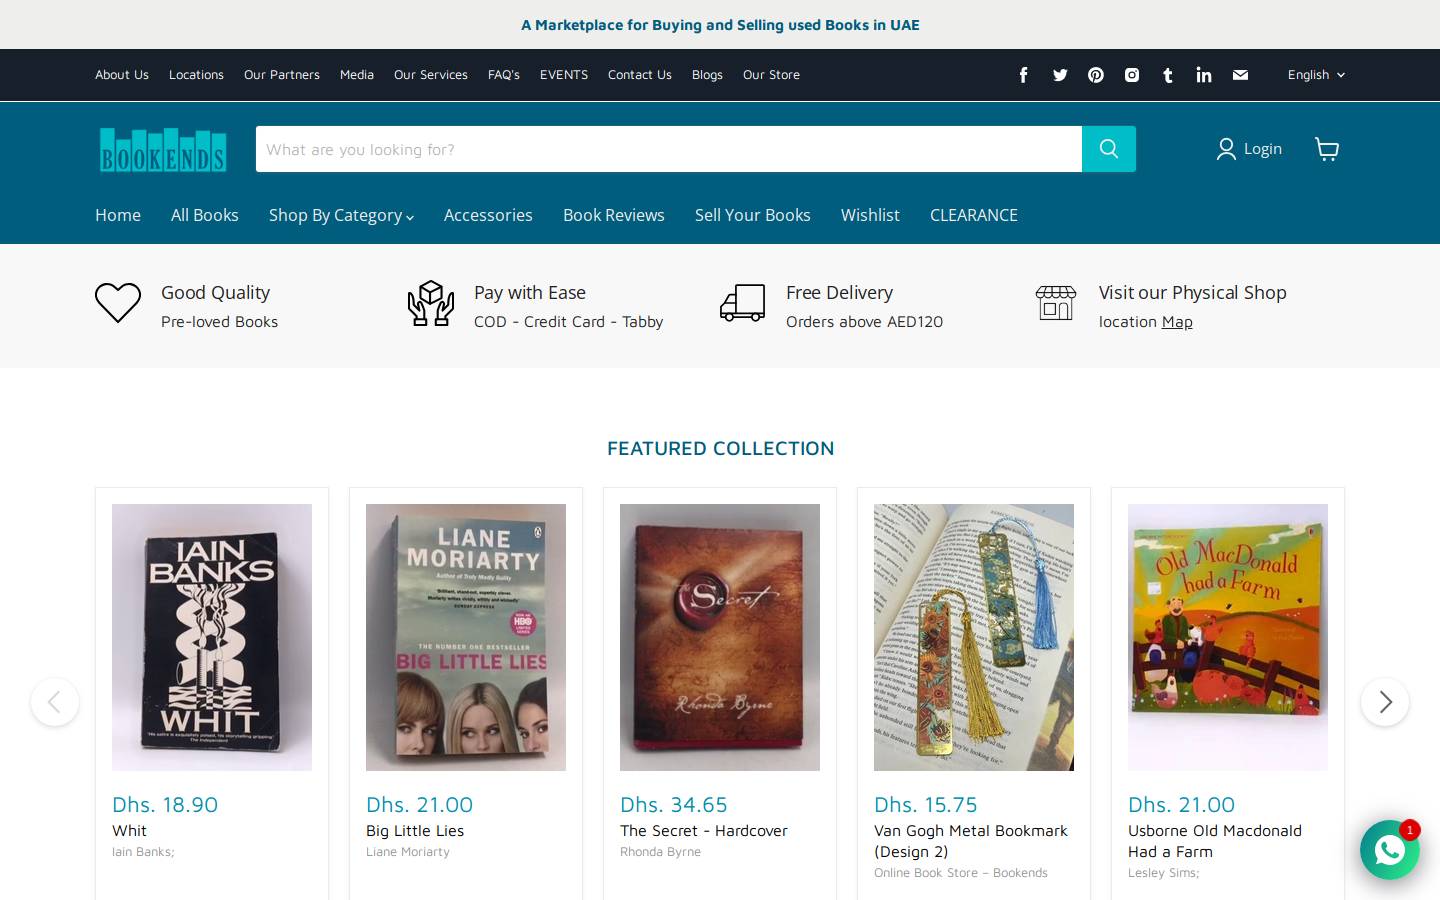This screenshot has width=1440, height=900.
Task: Click the 'Big Little Lies' product title
Action: pyautogui.click(x=415, y=831)
